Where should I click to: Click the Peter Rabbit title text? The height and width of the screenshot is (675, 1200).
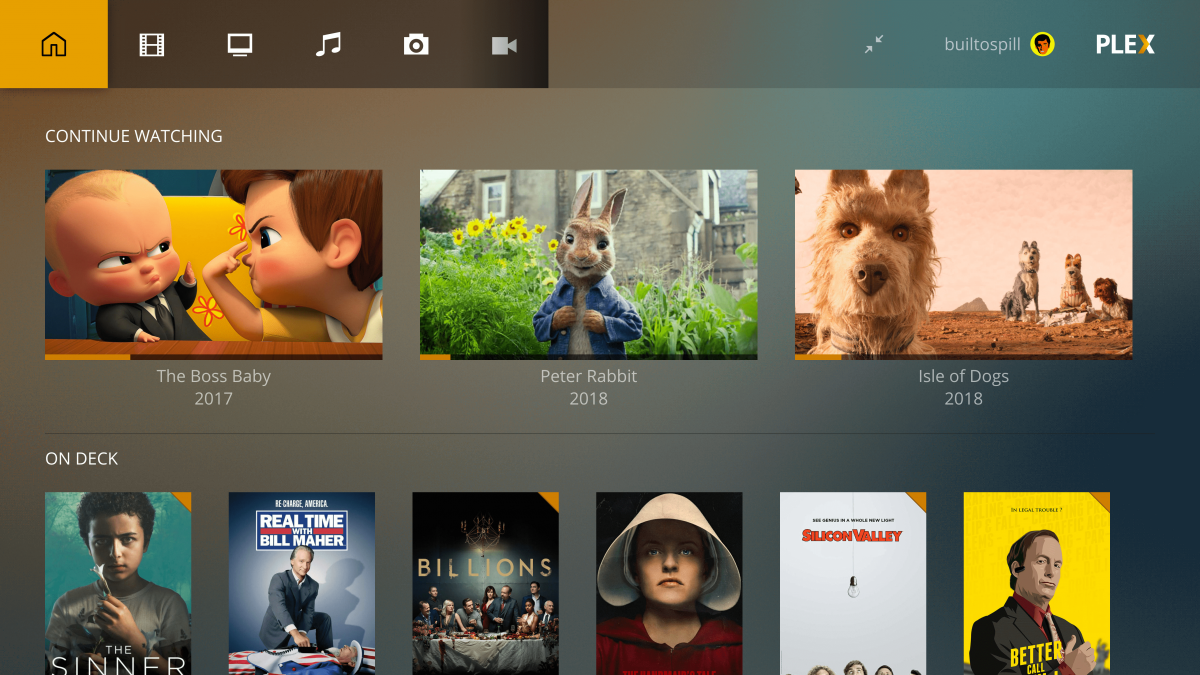(589, 377)
